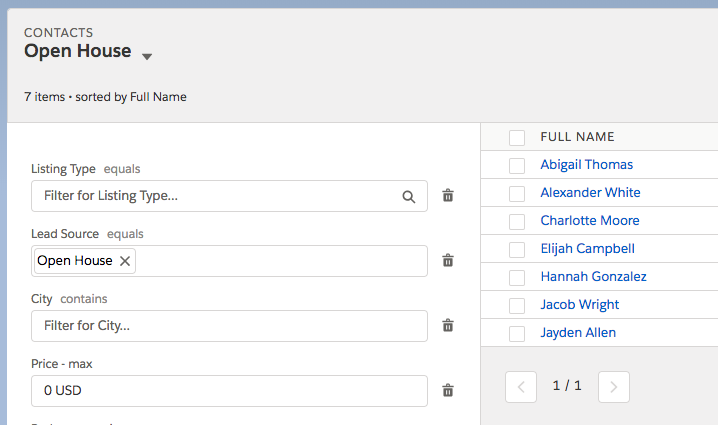Check the box for Elijah Campbell
Viewport: 718px width, 425px height.
(x=517, y=250)
